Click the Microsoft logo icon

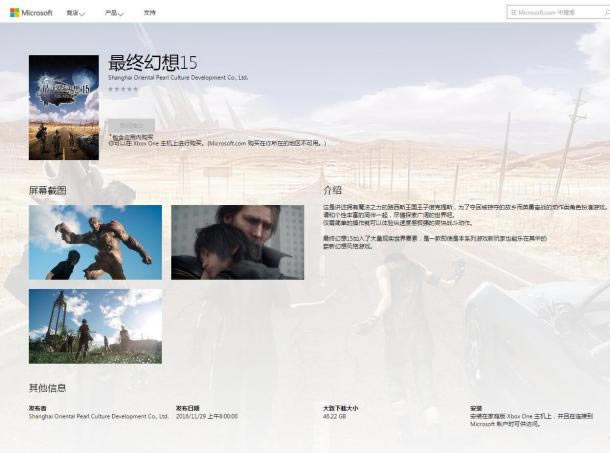coord(14,12)
